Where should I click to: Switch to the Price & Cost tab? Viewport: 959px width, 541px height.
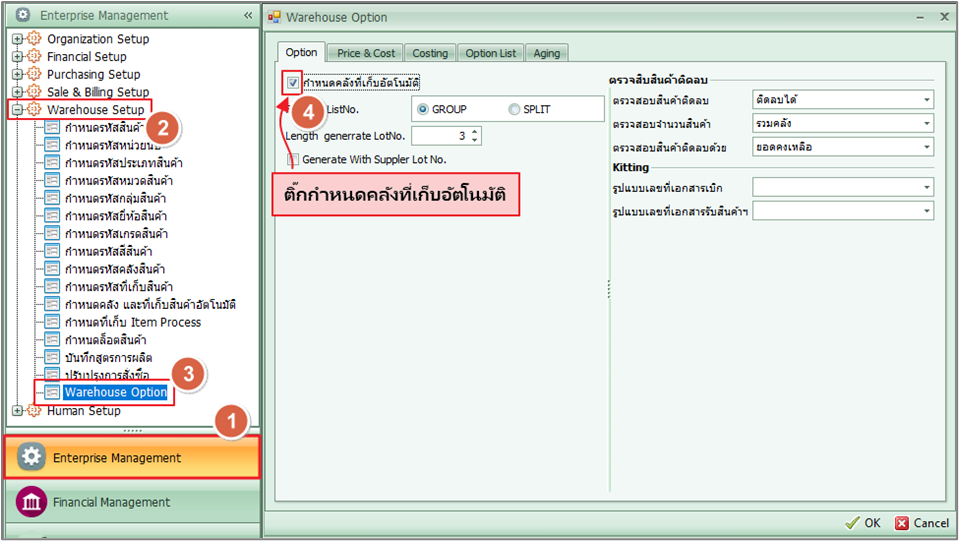366,53
